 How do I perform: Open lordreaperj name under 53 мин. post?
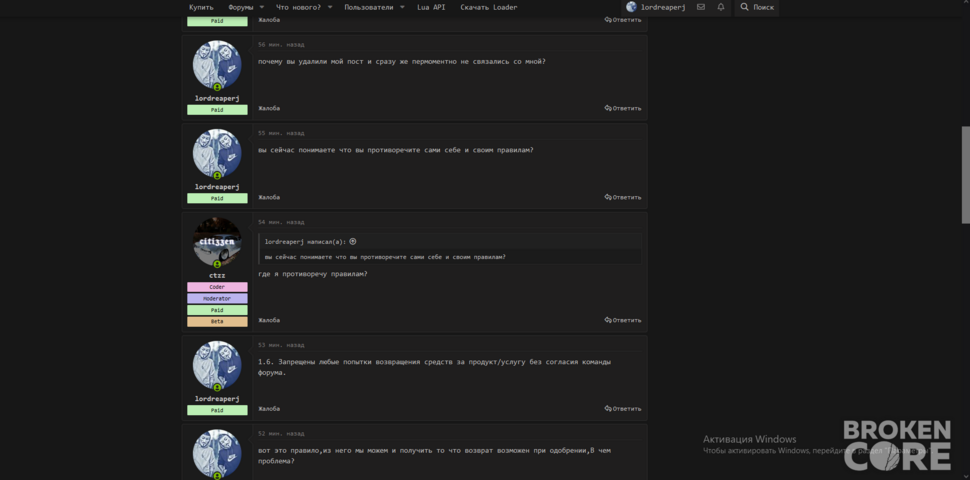[217, 399]
